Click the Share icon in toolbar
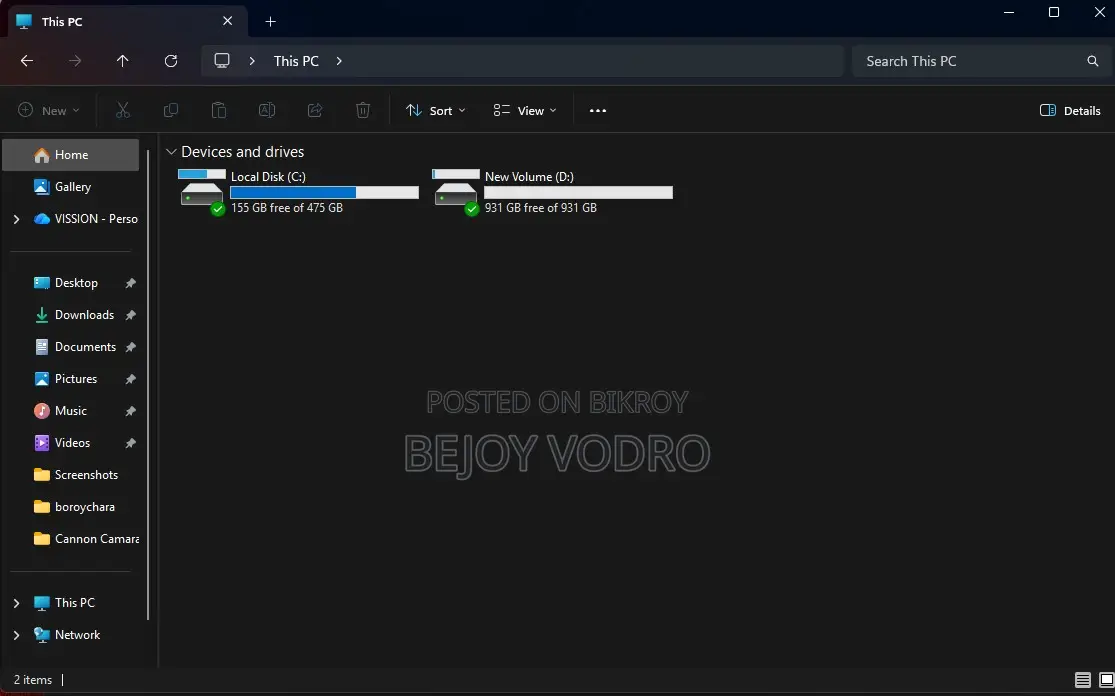 (x=315, y=110)
